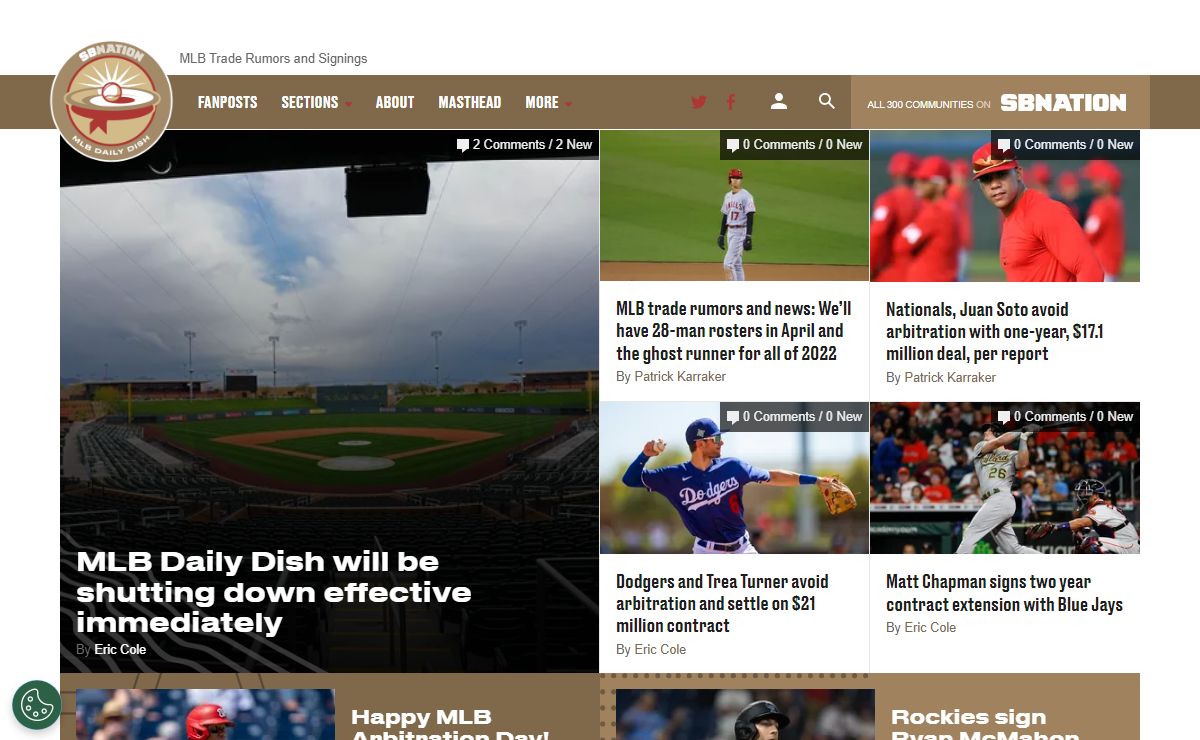Open the search magnifier icon
The image size is (1200, 740).
coord(827,101)
